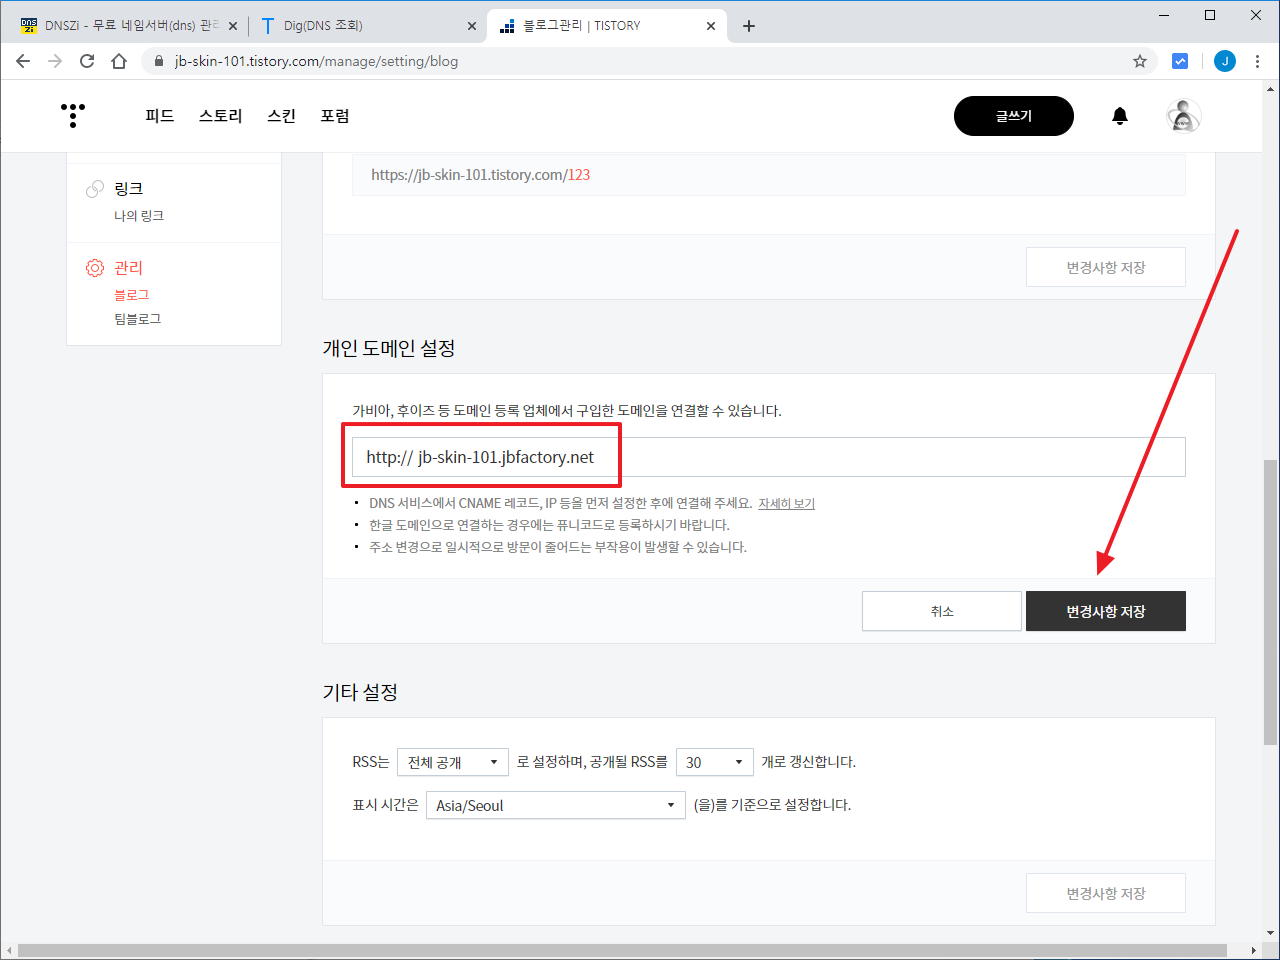
Task: View site info via the padlock icon
Action: (159, 61)
